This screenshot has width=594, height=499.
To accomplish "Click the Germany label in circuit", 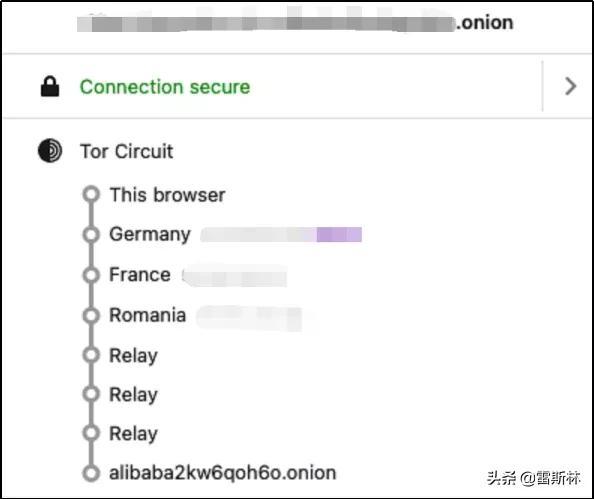I will 150,235.
